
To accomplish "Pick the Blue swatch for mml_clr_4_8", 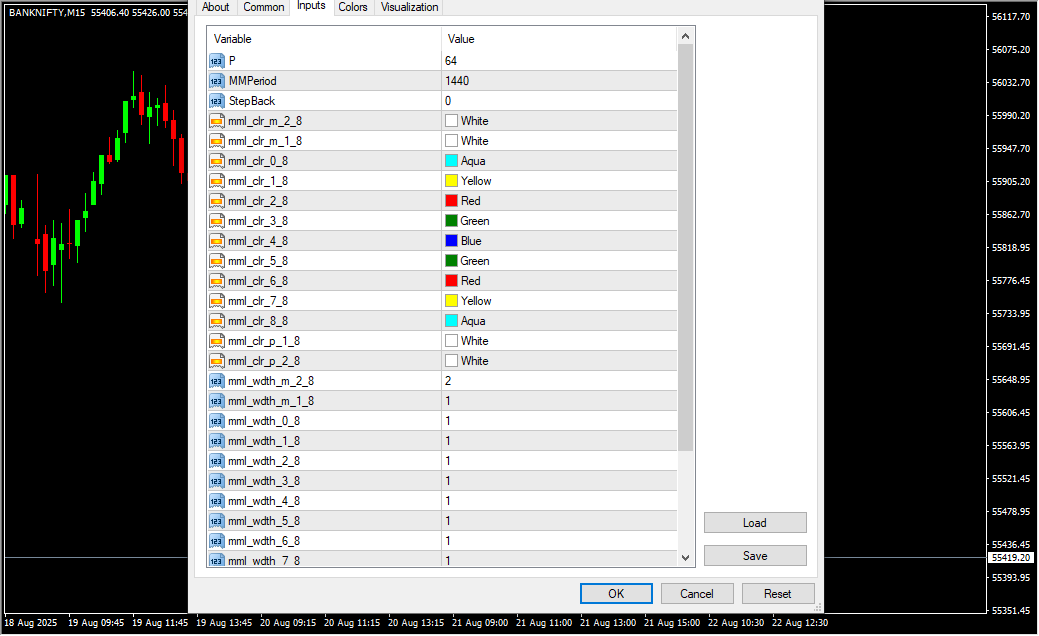I will point(451,241).
